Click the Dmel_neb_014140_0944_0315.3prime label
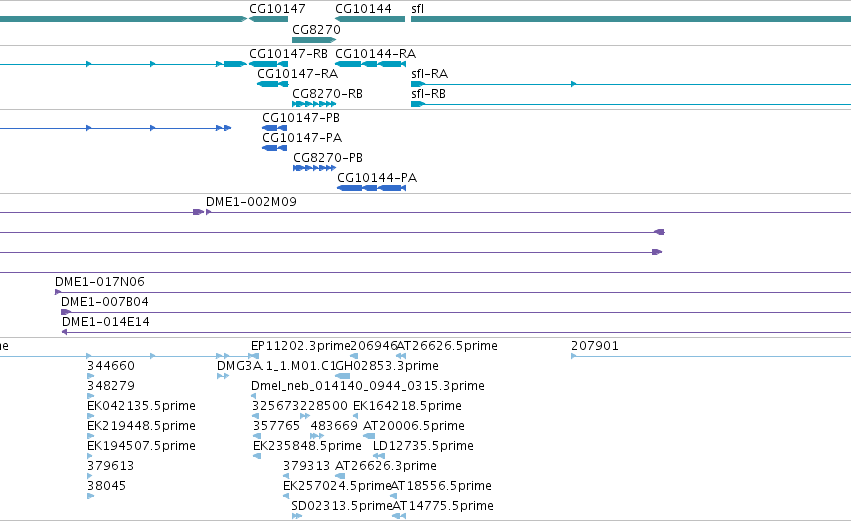This screenshot has width=851, height=521. (x=367, y=386)
